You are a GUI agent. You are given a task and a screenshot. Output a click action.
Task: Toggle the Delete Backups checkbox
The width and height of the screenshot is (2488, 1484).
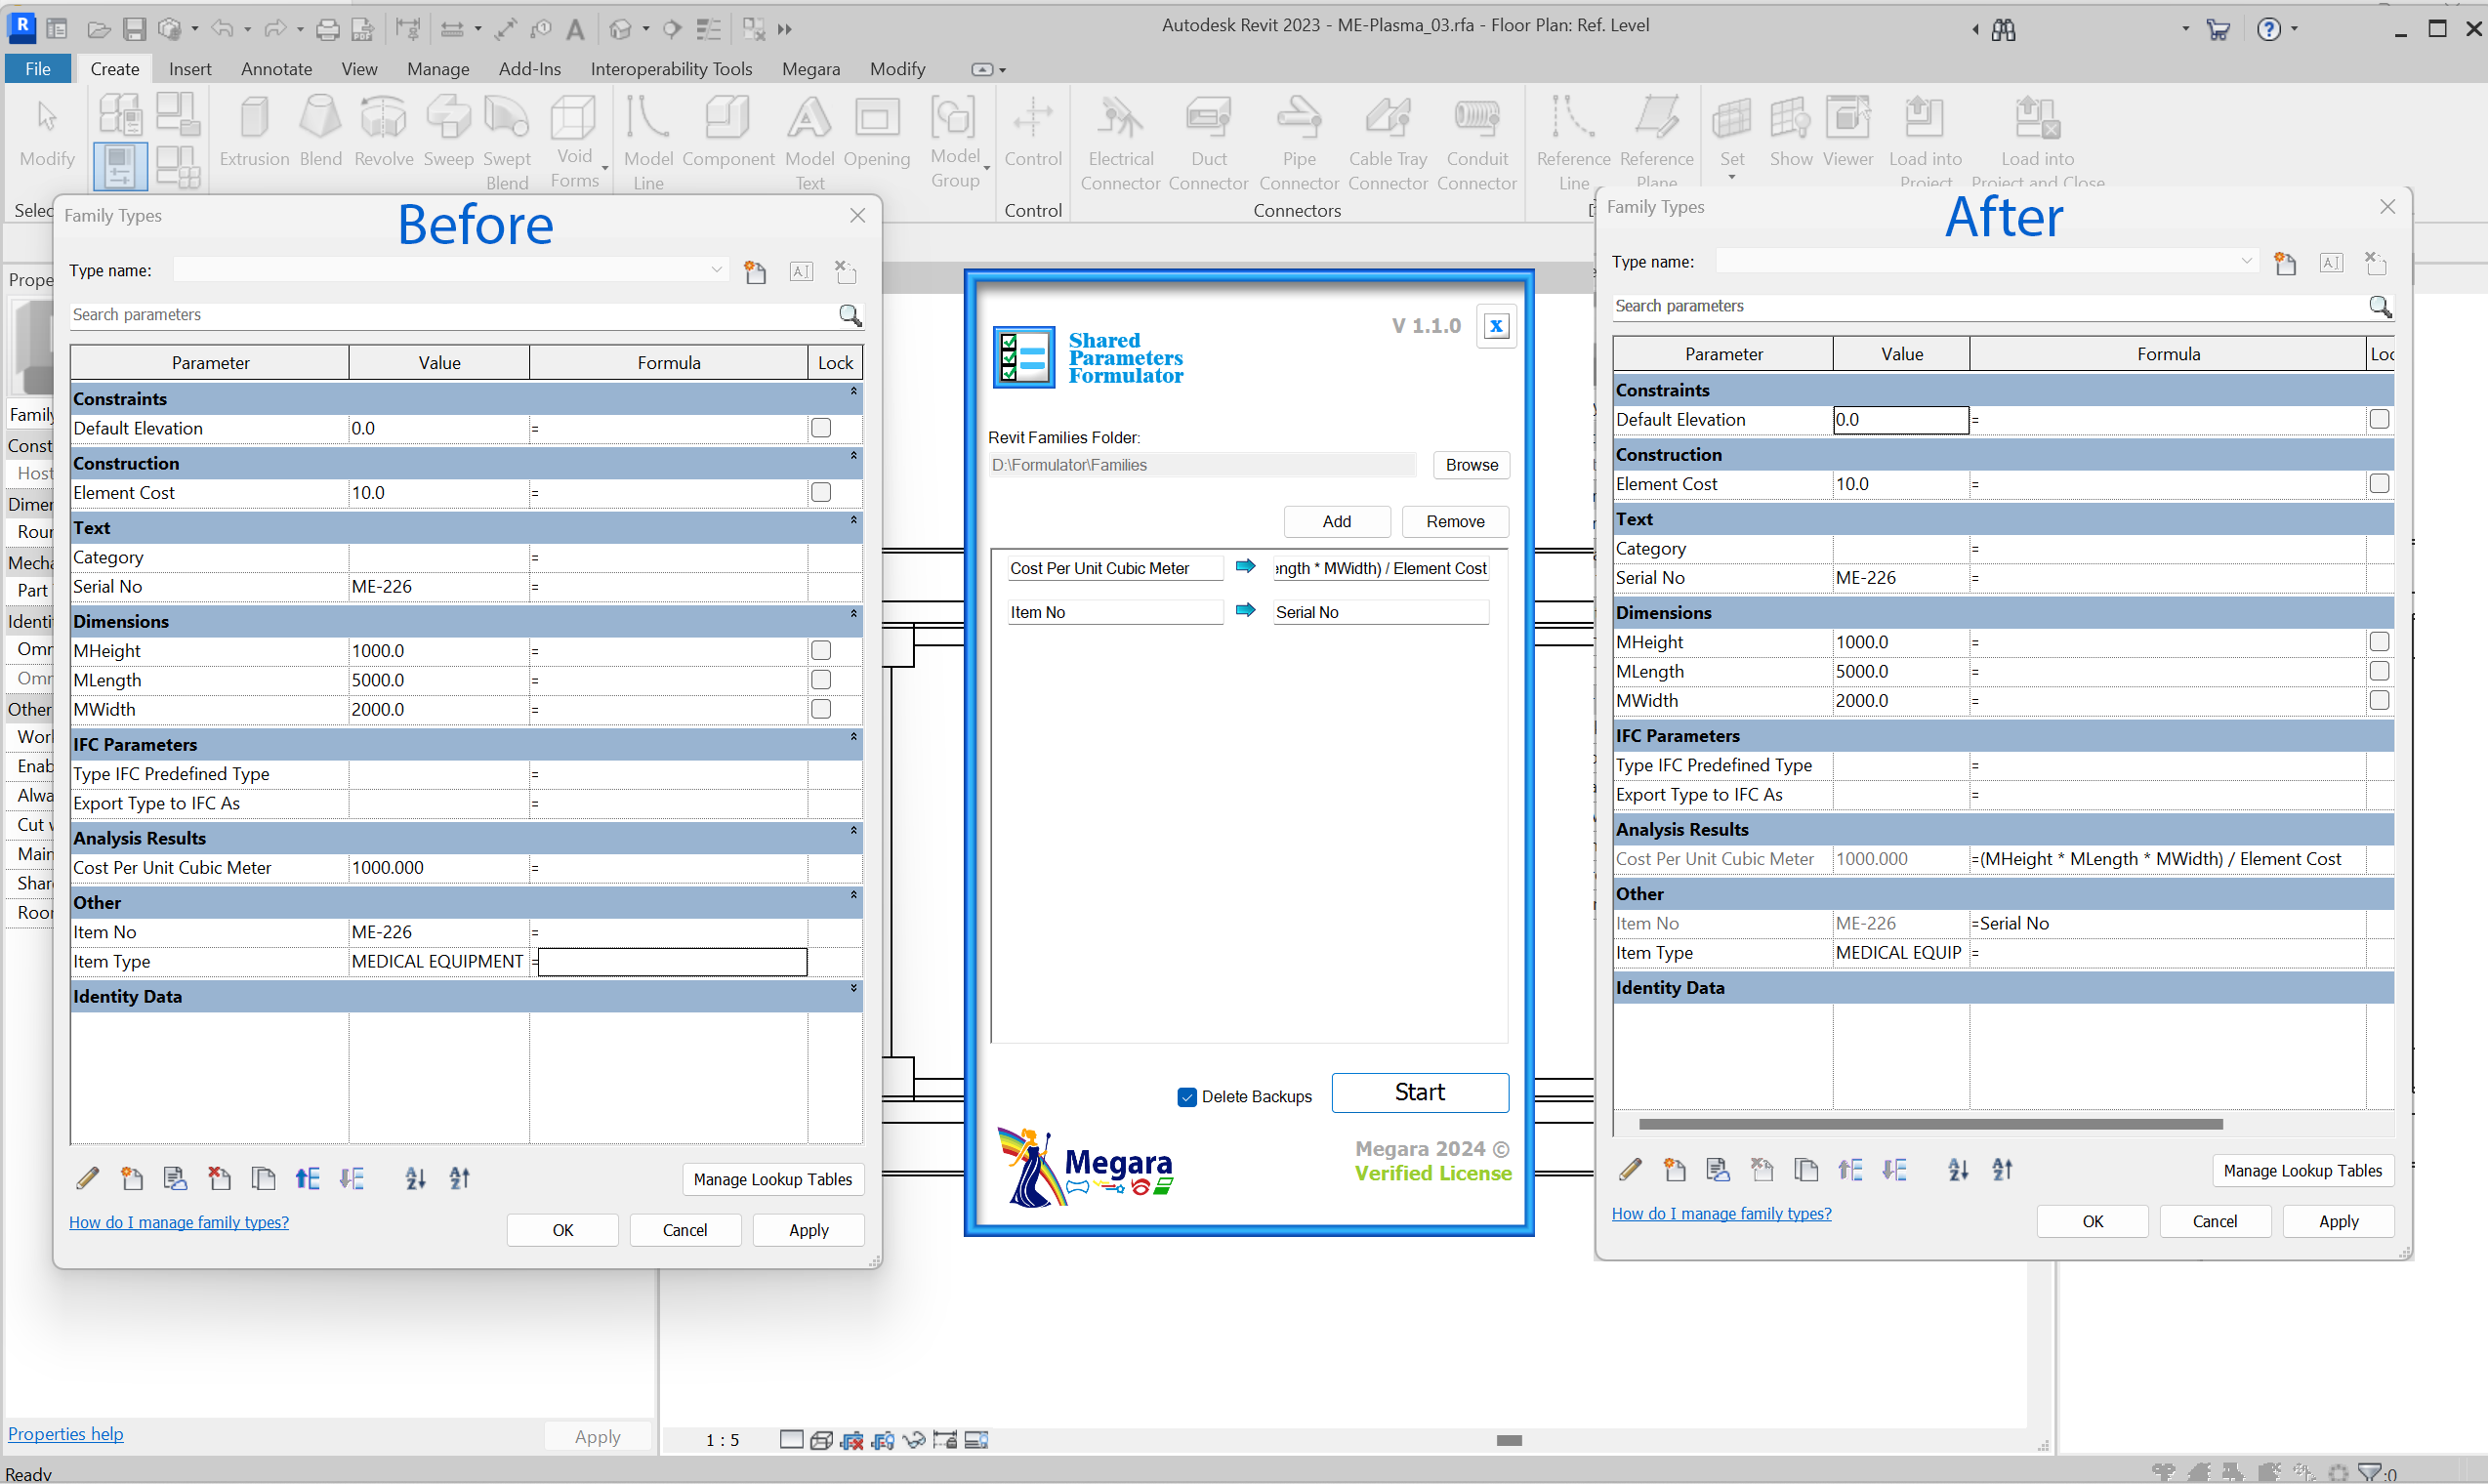click(x=1187, y=1096)
